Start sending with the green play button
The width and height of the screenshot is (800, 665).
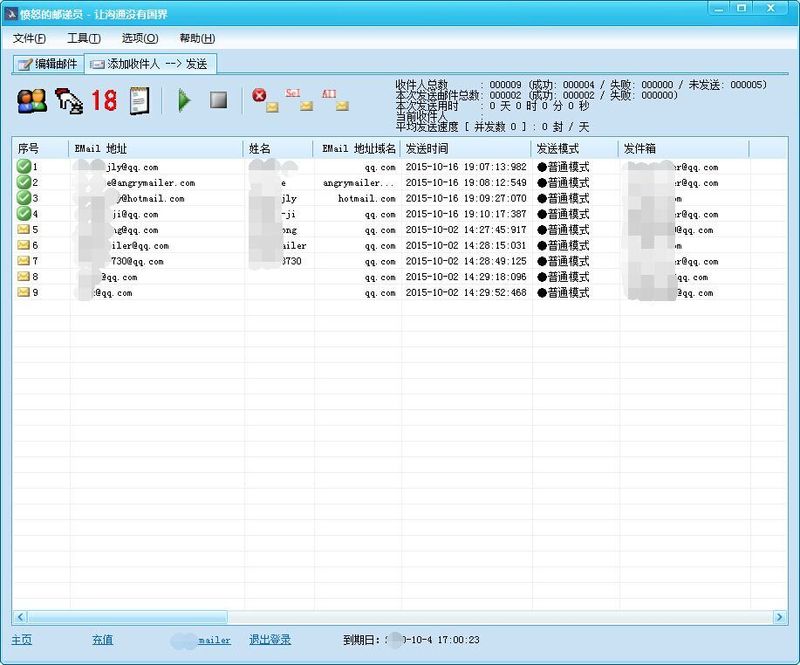[184, 101]
